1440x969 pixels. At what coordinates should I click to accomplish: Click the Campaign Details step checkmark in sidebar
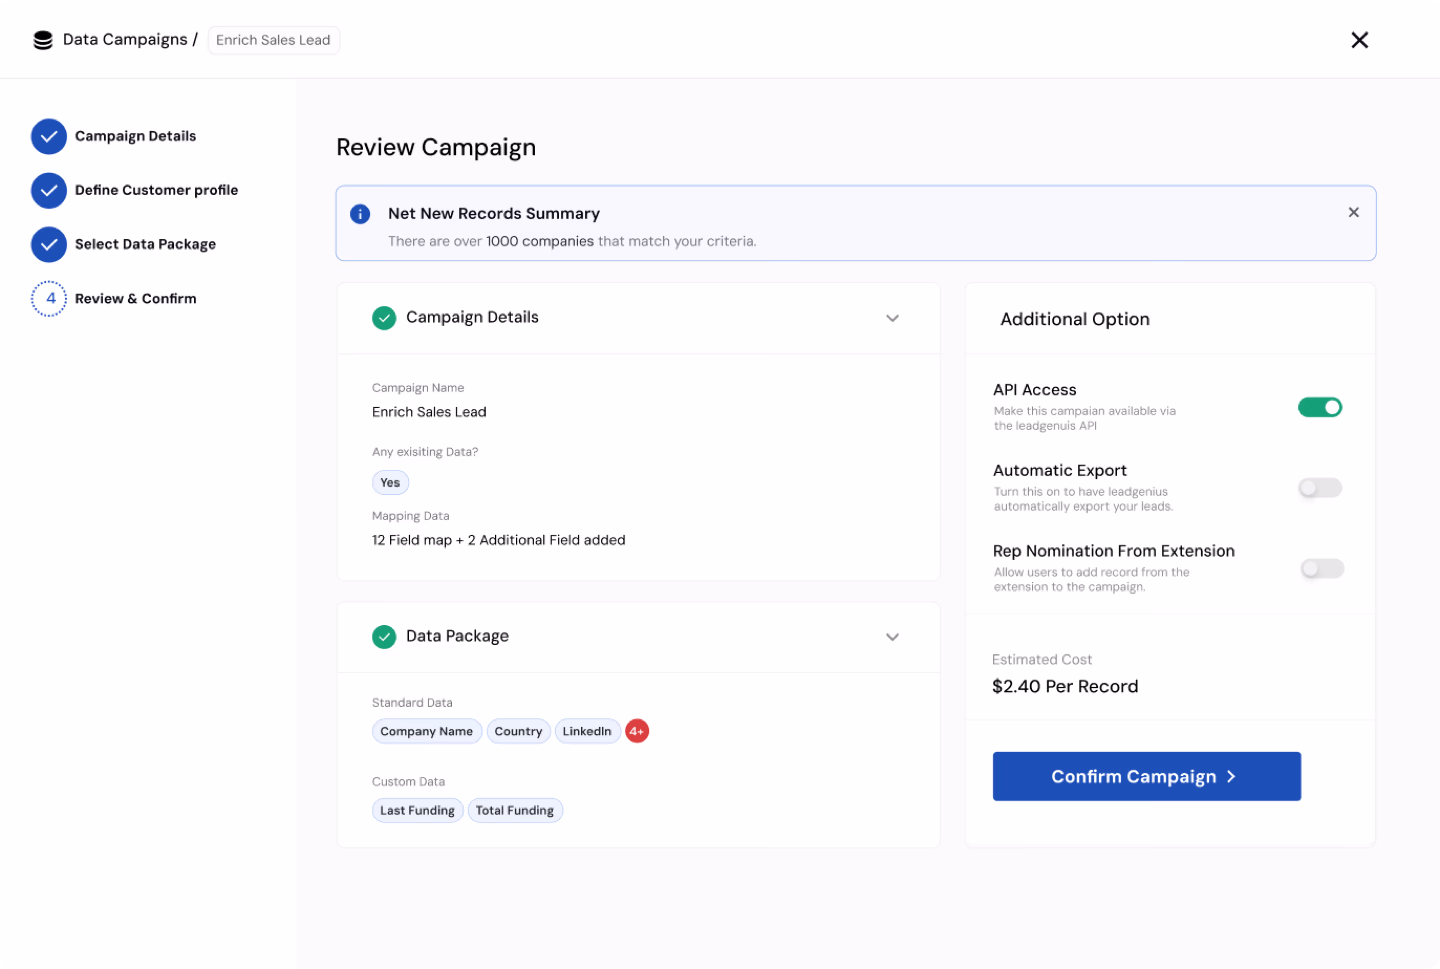pos(48,136)
